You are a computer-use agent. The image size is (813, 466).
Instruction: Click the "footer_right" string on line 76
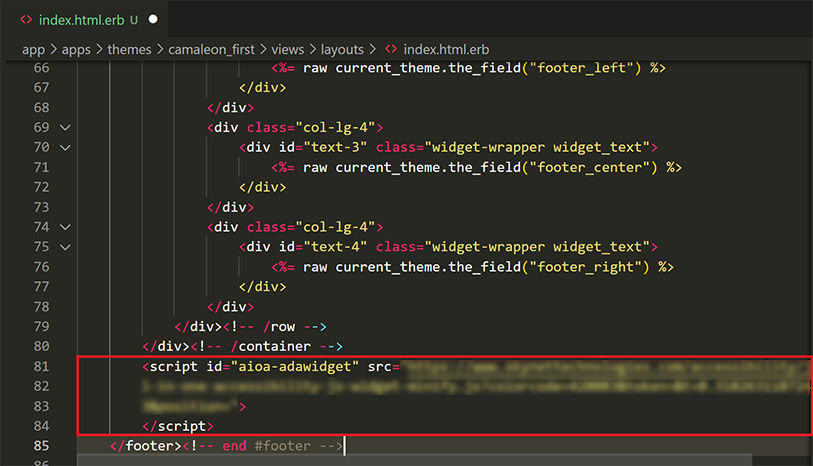coord(589,267)
